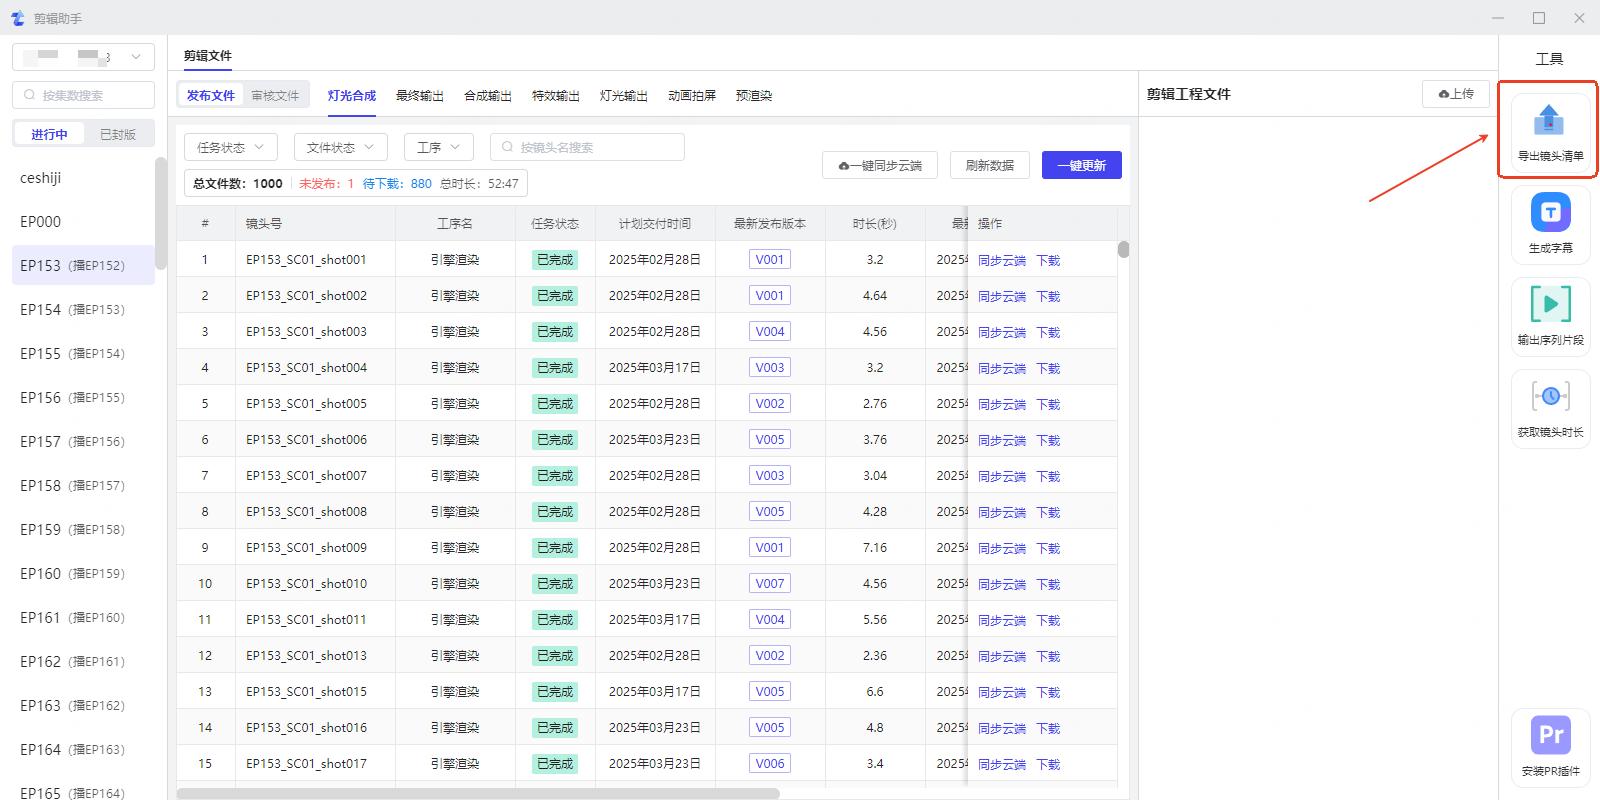1600x800 pixels.
Task: Open the 获取镜头时长 clock tool
Action: (x=1550, y=396)
